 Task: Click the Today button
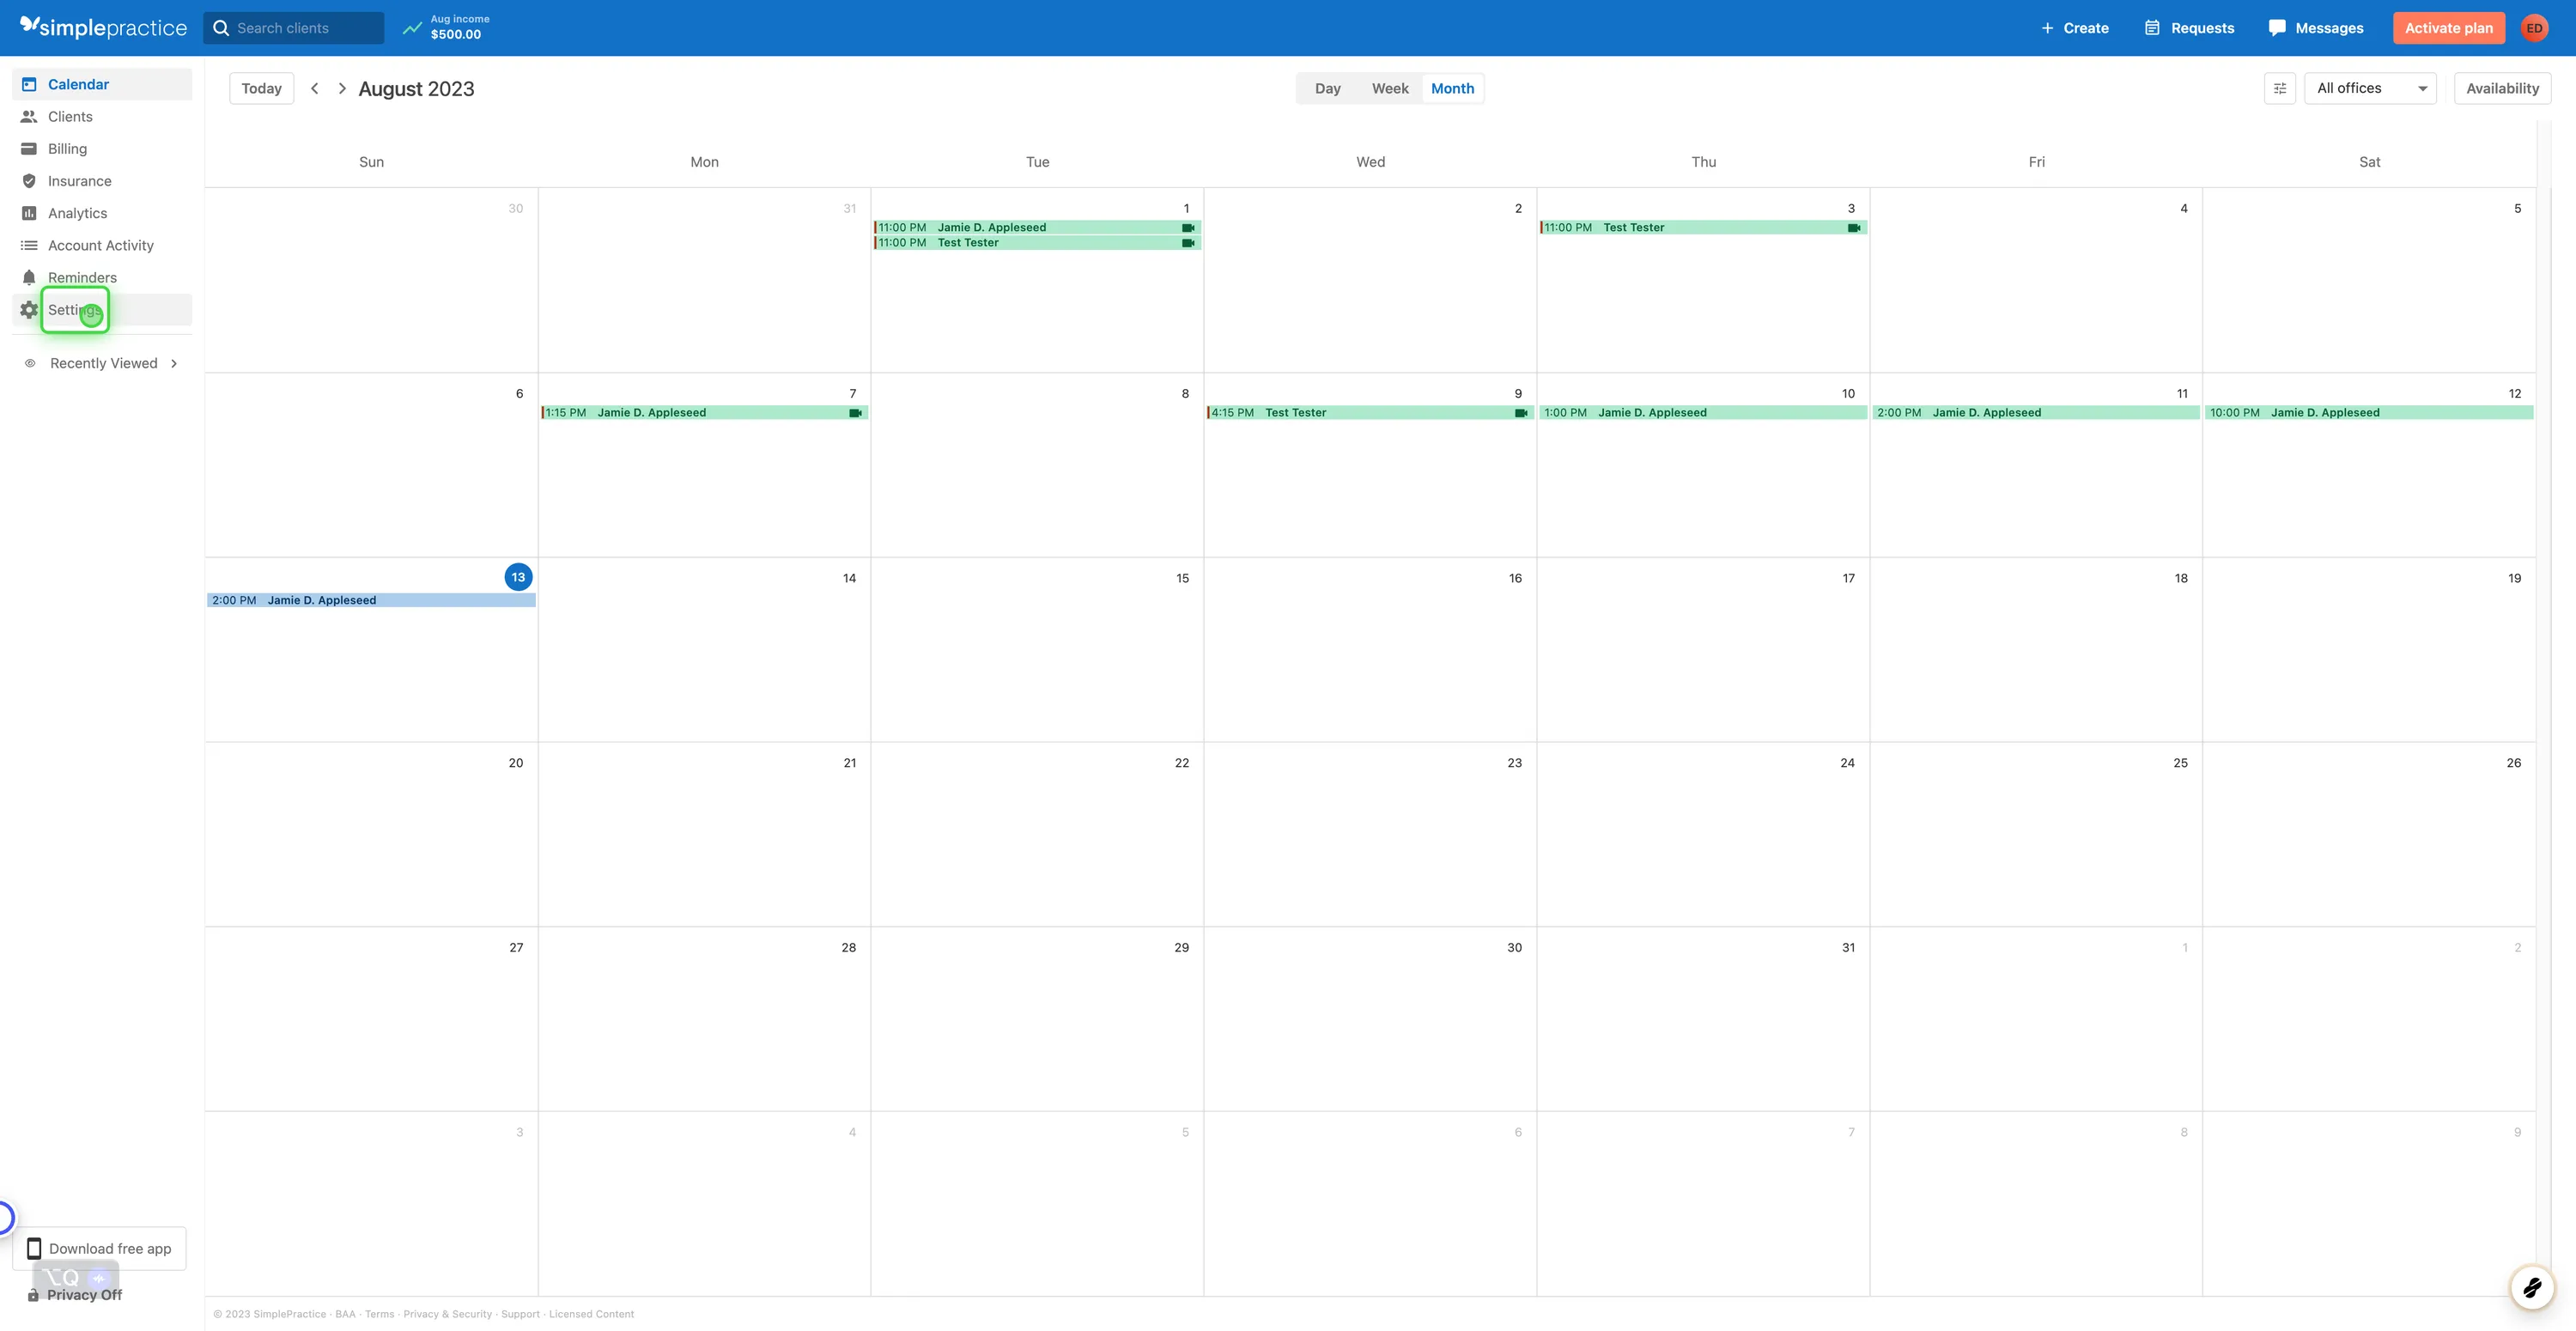pos(261,88)
